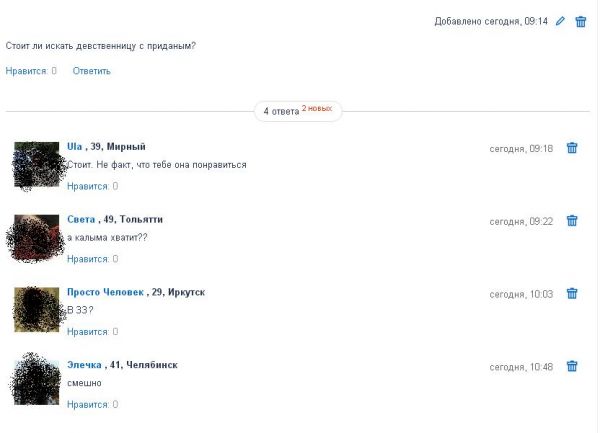The width and height of the screenshot is (600, 433).
Task: Open Света's profile name link
Action: point(81,219)
